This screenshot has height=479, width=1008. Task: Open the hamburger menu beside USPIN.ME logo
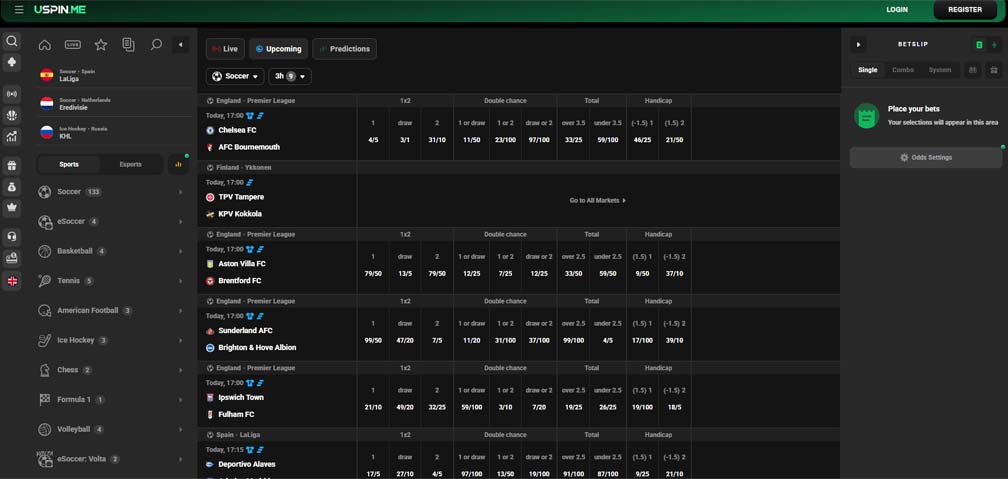tap(19, 10)
